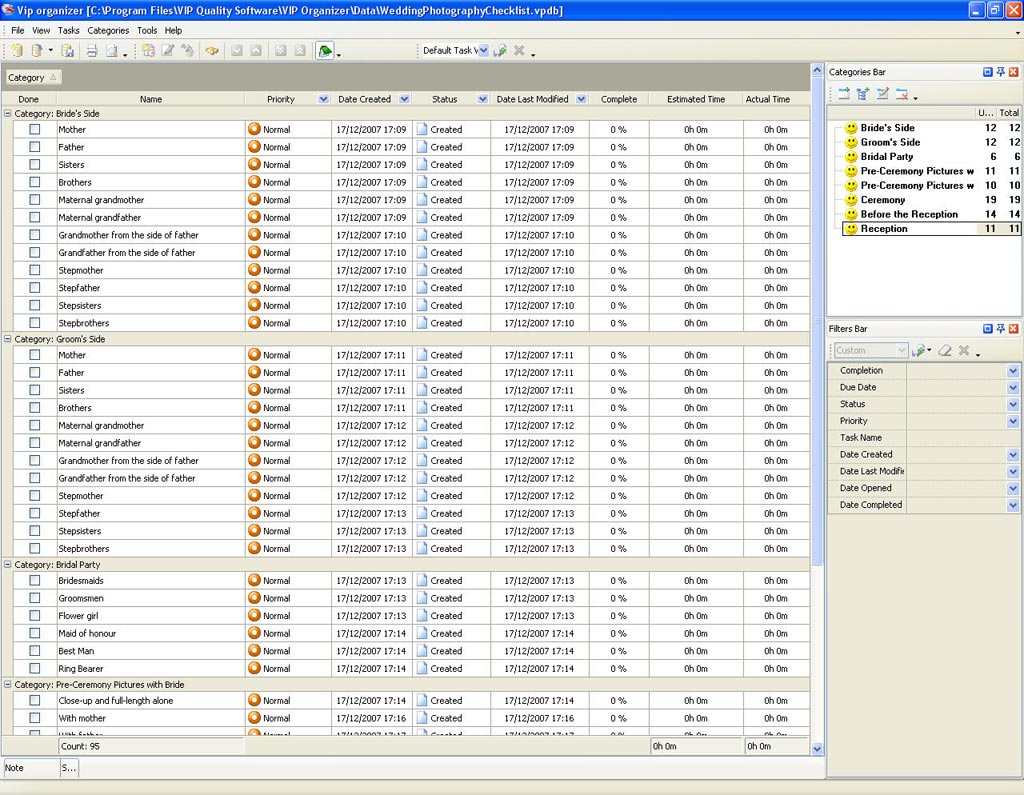Open the Priority column filter dropdown

point(323,99)
